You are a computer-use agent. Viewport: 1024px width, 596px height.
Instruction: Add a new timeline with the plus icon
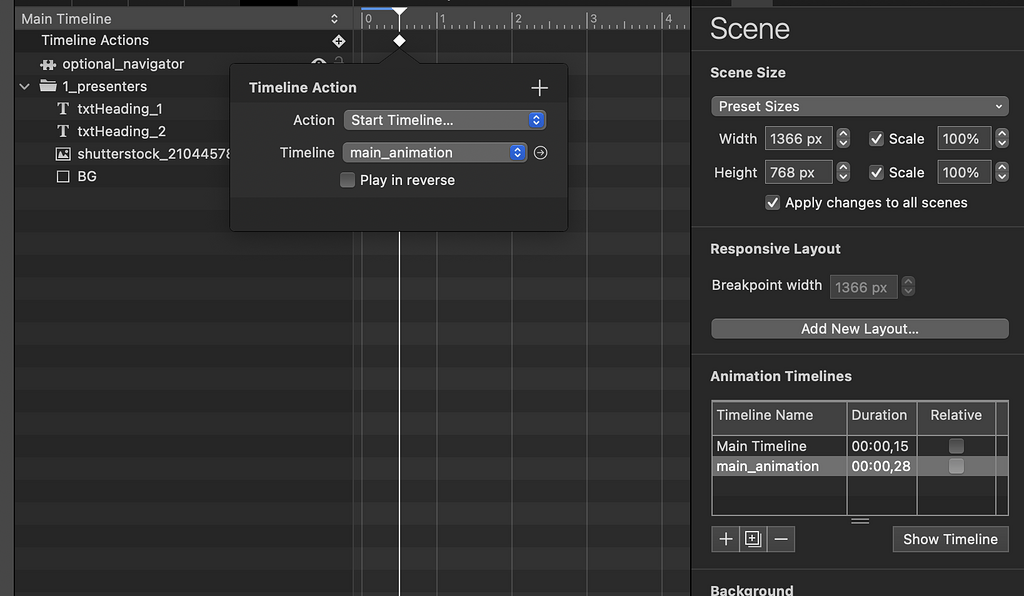click(x=725, y=538)
